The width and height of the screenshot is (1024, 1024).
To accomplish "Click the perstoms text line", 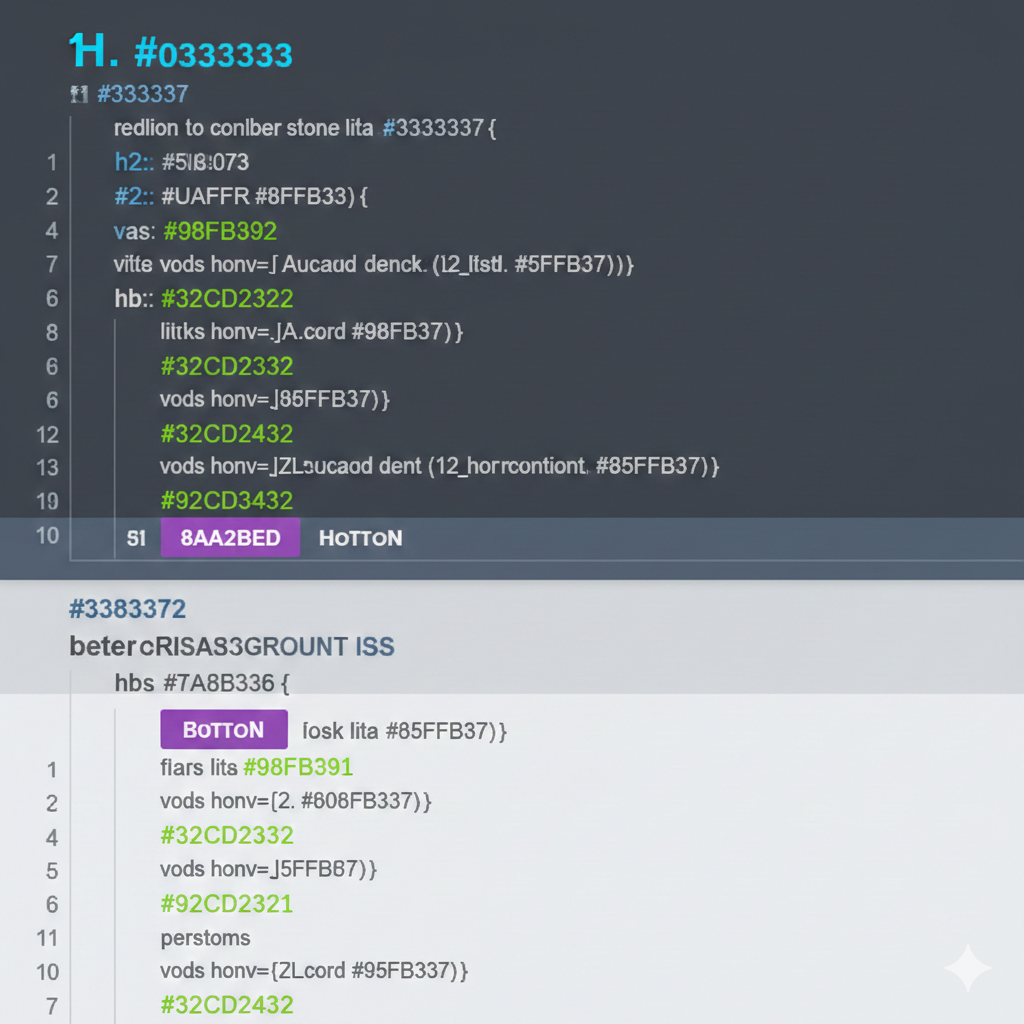I will [205, 938].
